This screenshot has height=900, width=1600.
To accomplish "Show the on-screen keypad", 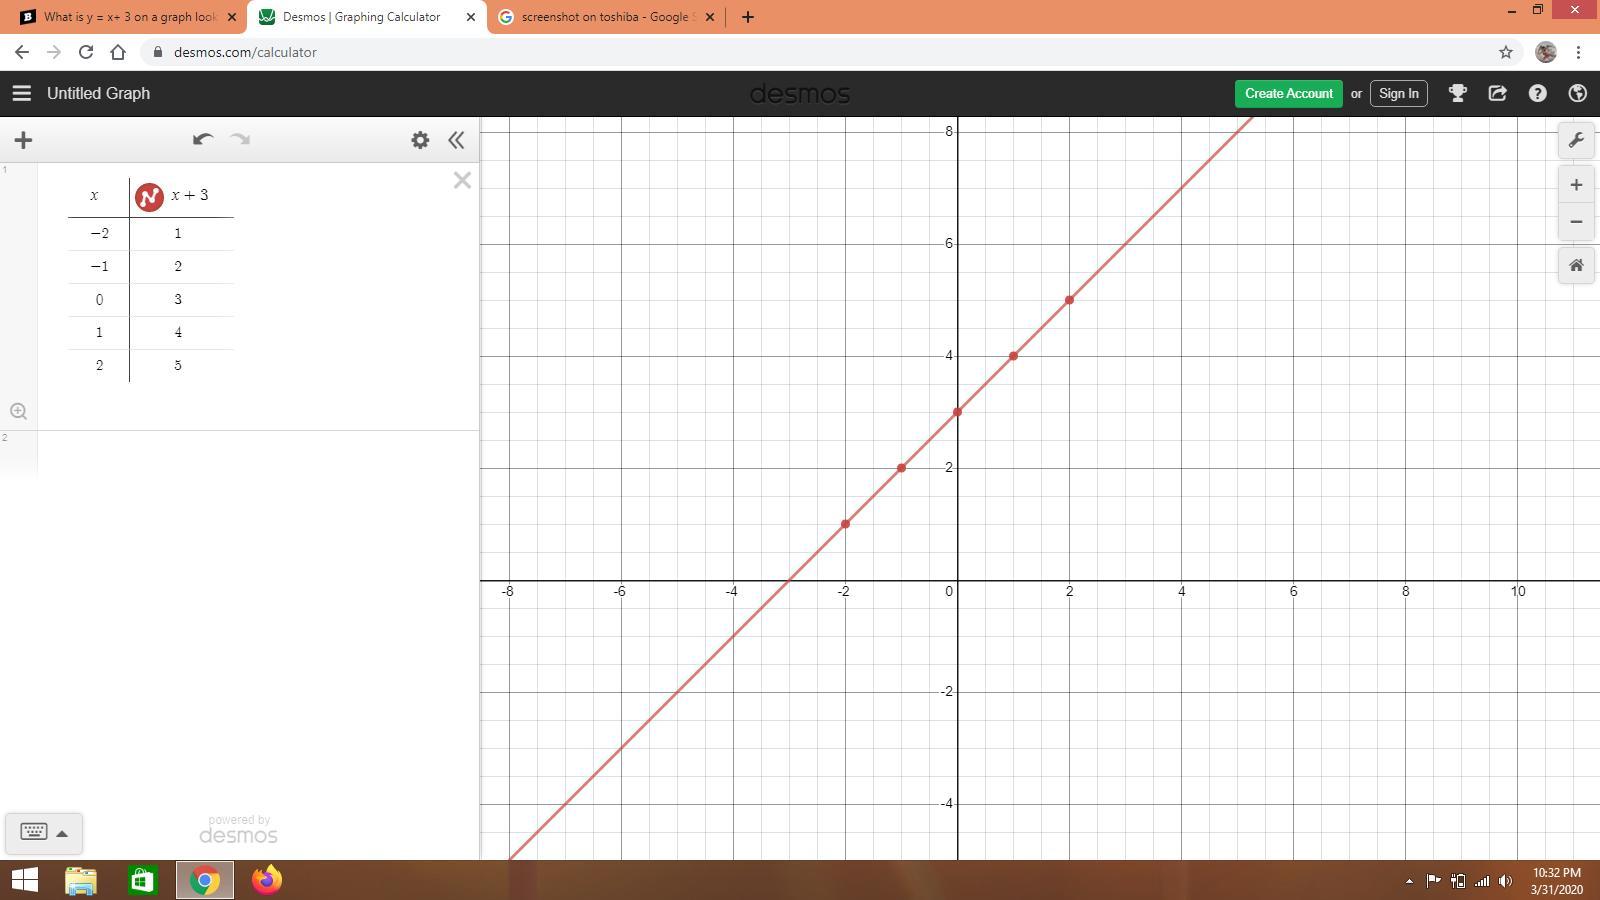I will point(34,832).
